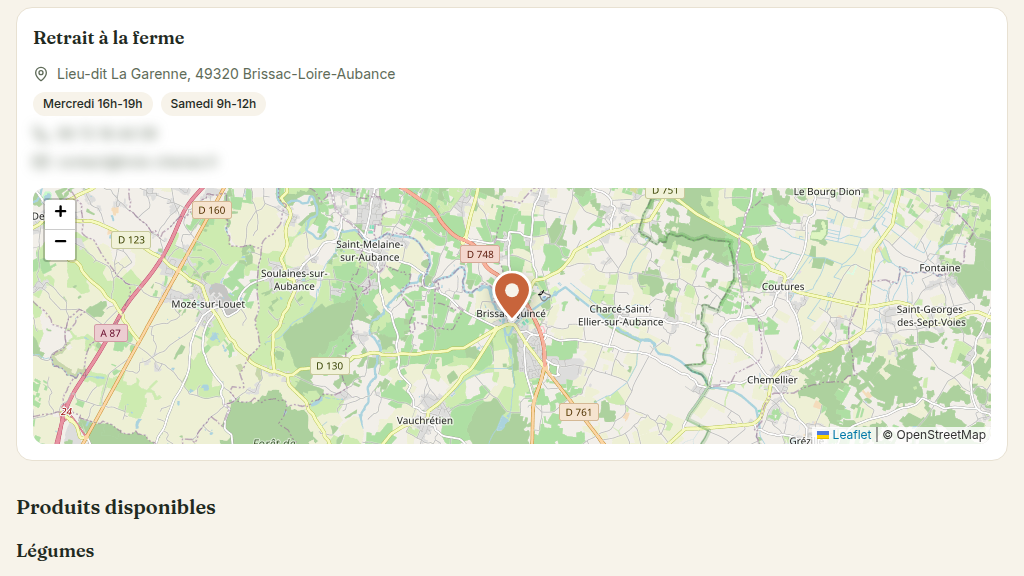
Task: Click Vauchrétien village on the map
Action: click(424, 421)
